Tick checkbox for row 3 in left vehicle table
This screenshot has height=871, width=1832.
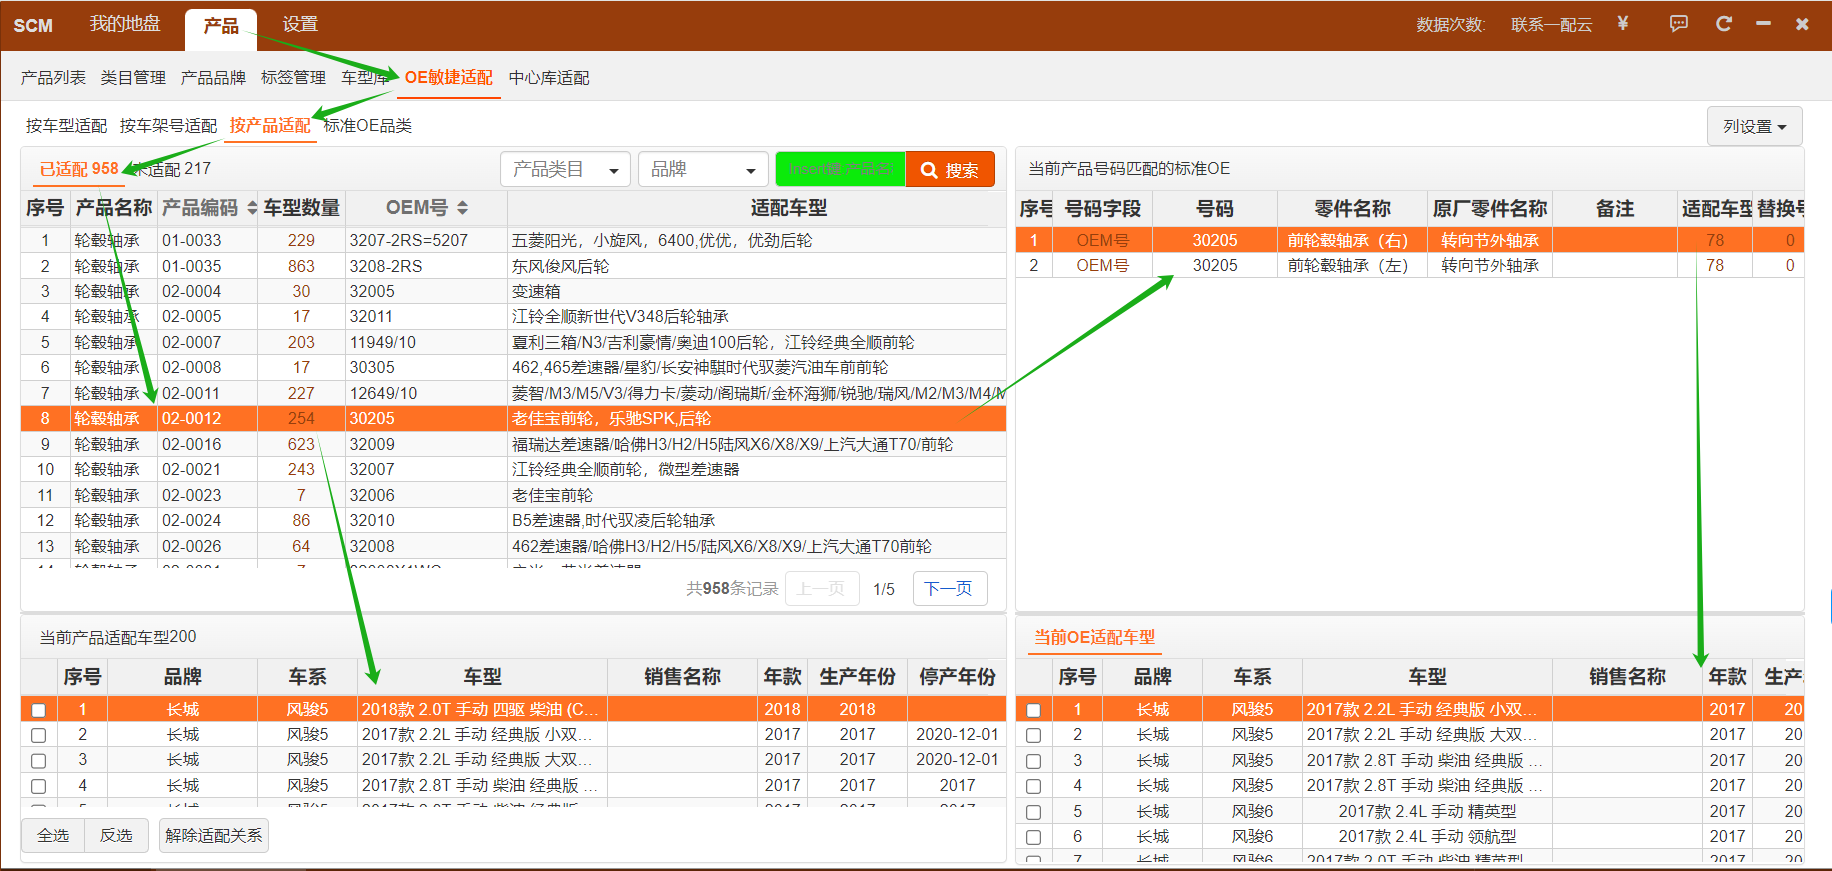[39, 761]
